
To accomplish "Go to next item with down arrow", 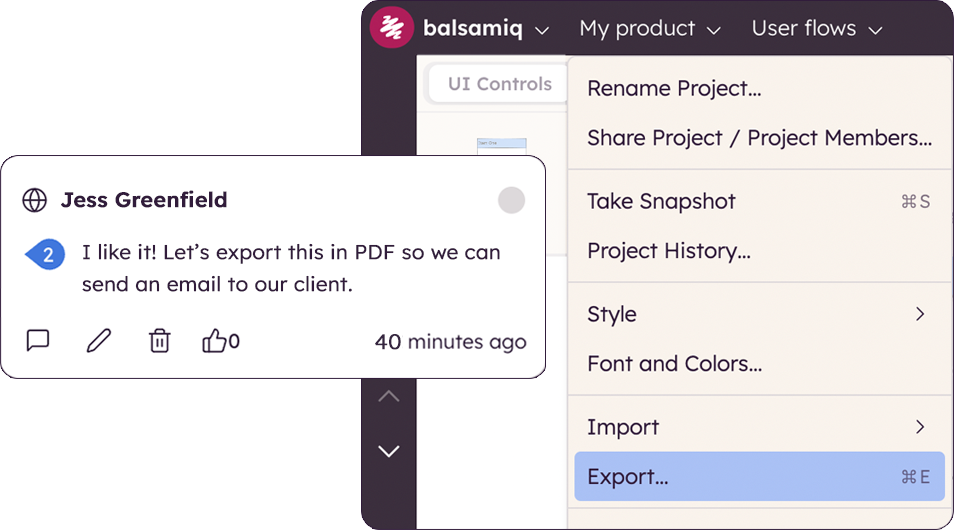I will [x=389, y=451].
